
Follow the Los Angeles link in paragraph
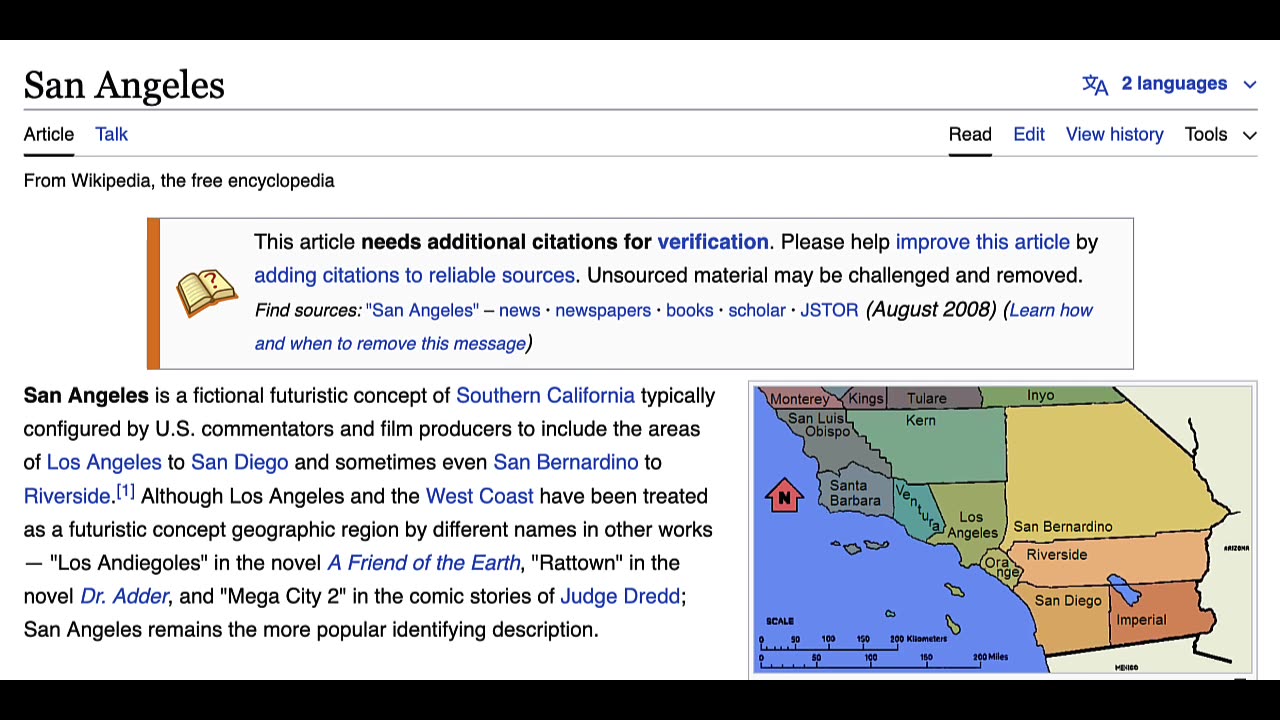104,462
